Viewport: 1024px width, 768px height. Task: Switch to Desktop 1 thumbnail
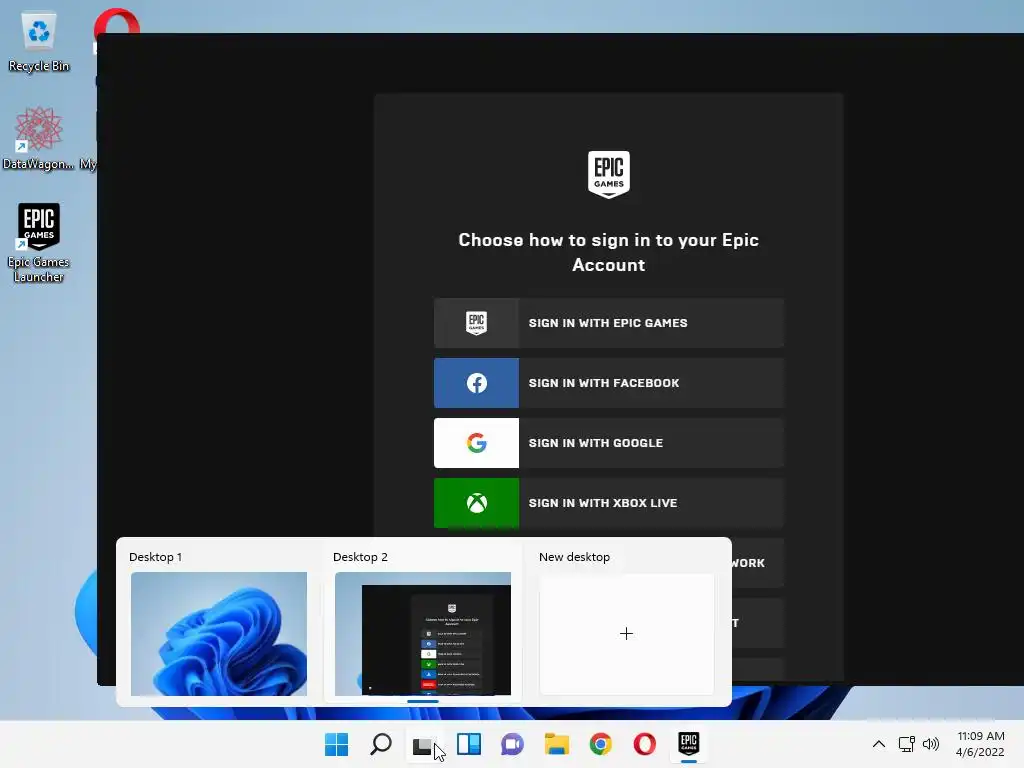tap(219, 633)
